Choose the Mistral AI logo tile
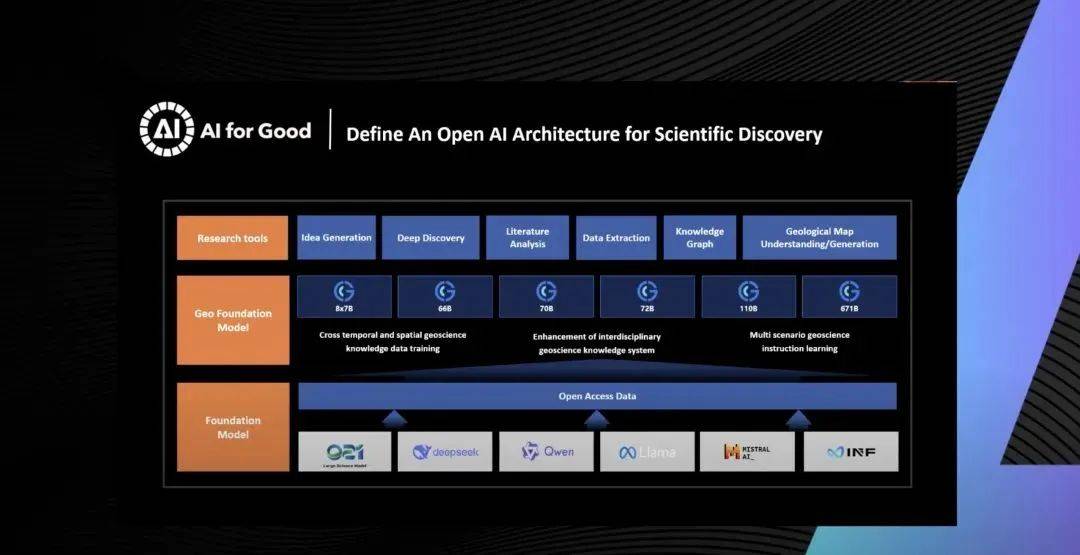This screenshot has height=555, width=1080. click(x=748, y=452)
